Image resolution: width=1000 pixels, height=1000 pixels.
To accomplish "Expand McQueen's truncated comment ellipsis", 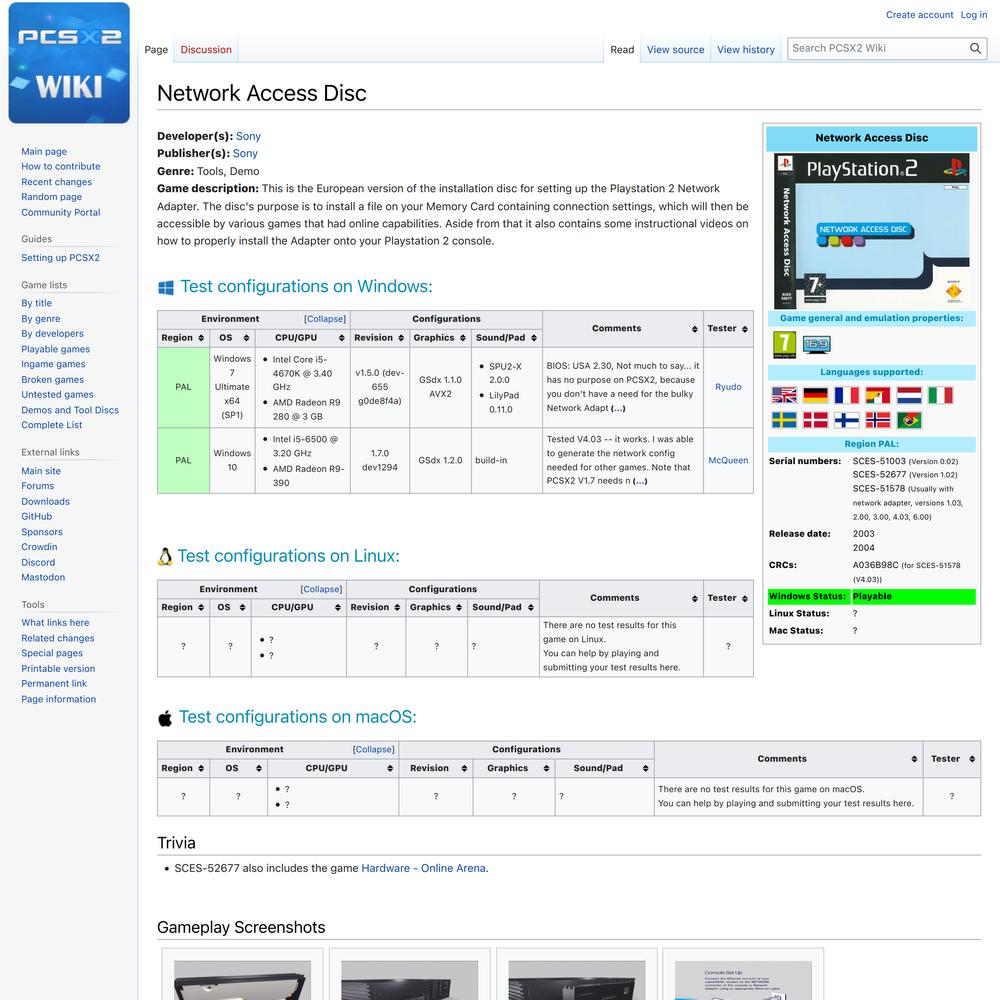I will coord(640,481).
